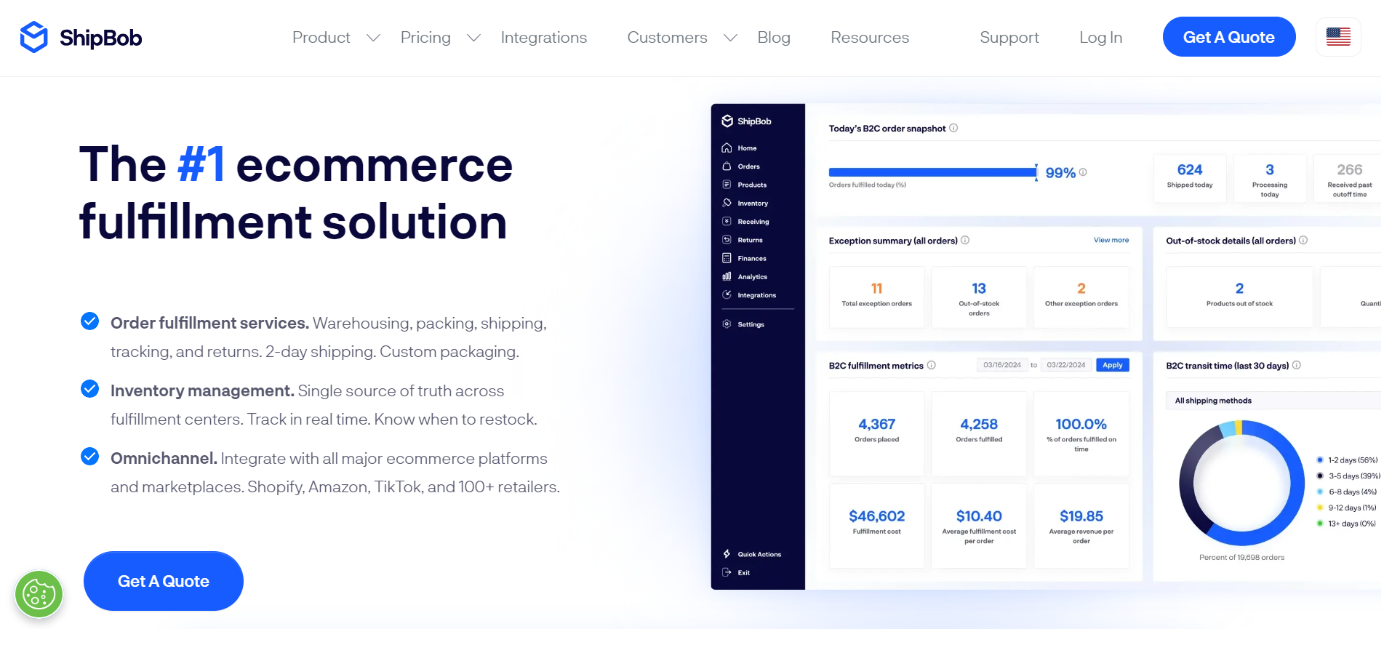This screenshot has width=1381, height=671.
Task: Click the green 13+ days legend dot
Action: pos(1320,523)
